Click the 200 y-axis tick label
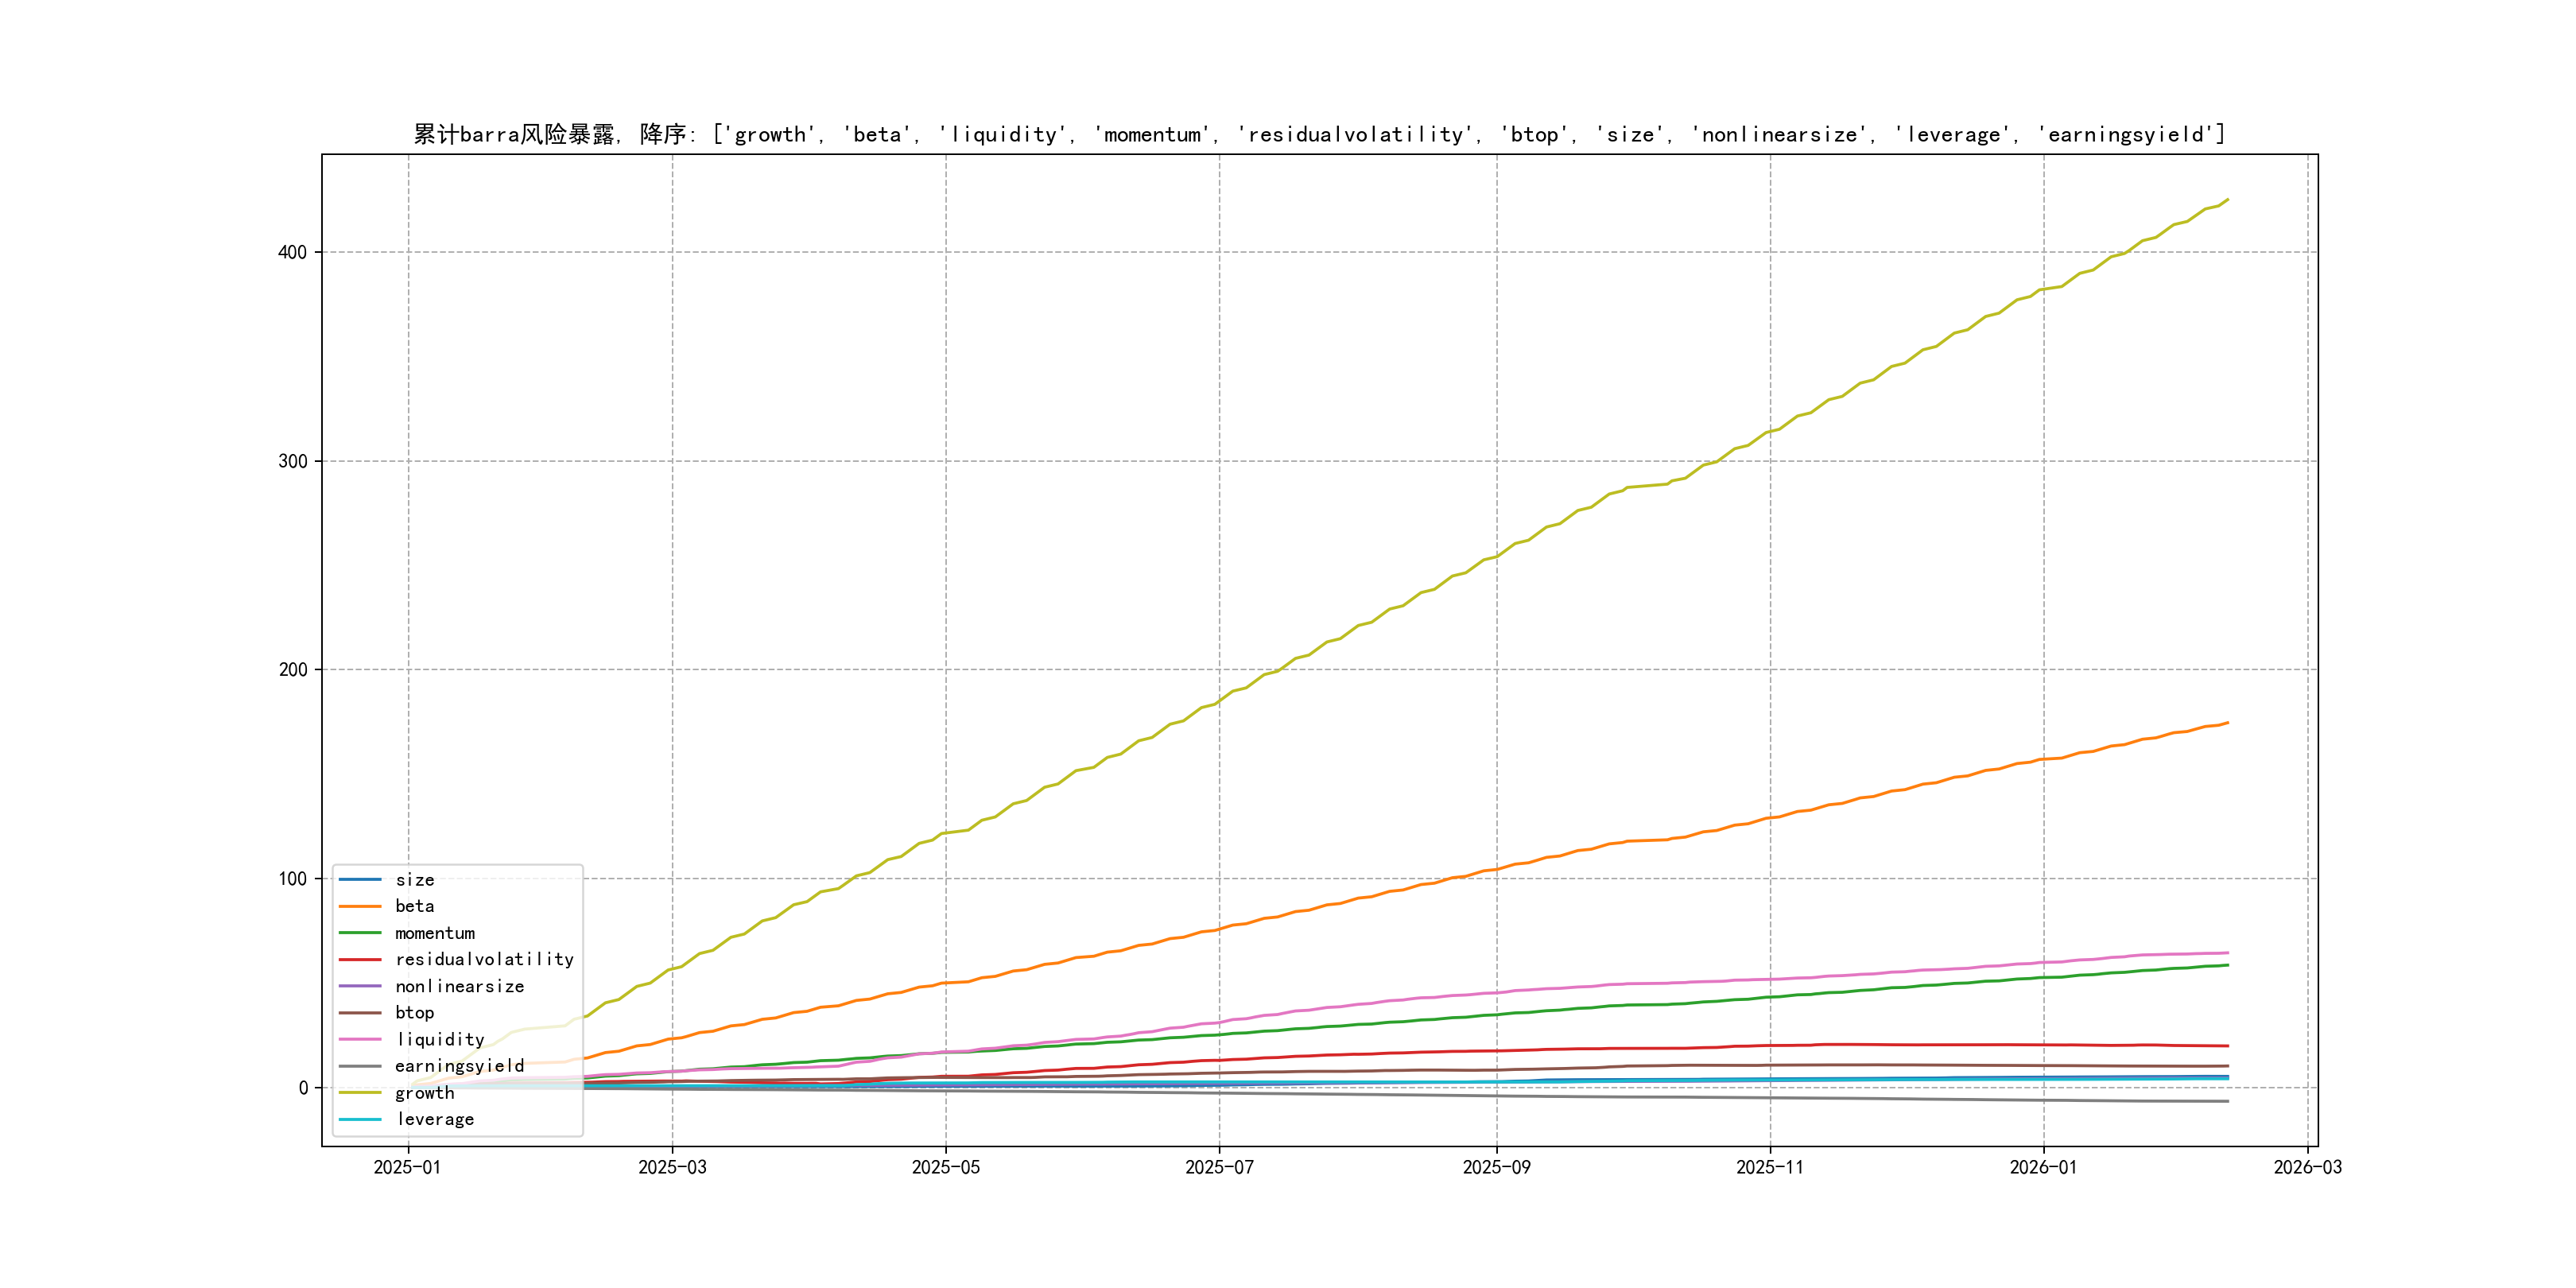 point(292,670)
